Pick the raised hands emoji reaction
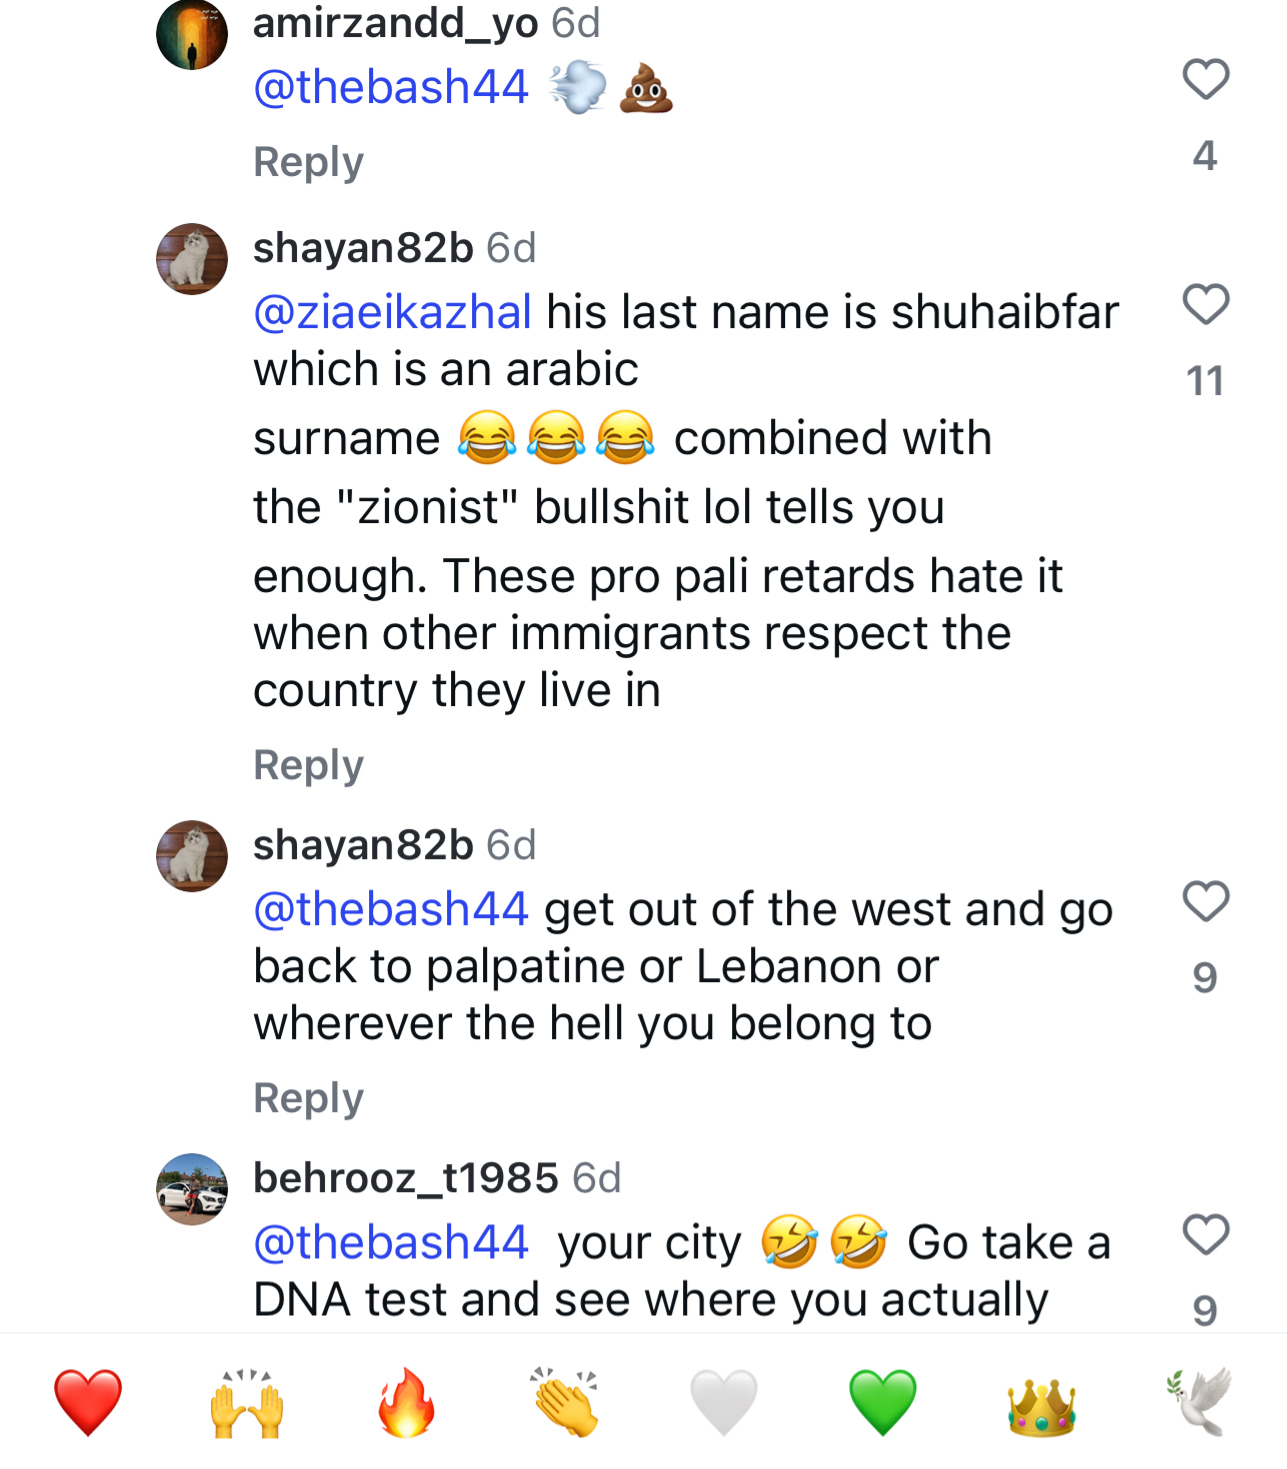This screenshot has height=1469, width=1287. coord(247,1402)
